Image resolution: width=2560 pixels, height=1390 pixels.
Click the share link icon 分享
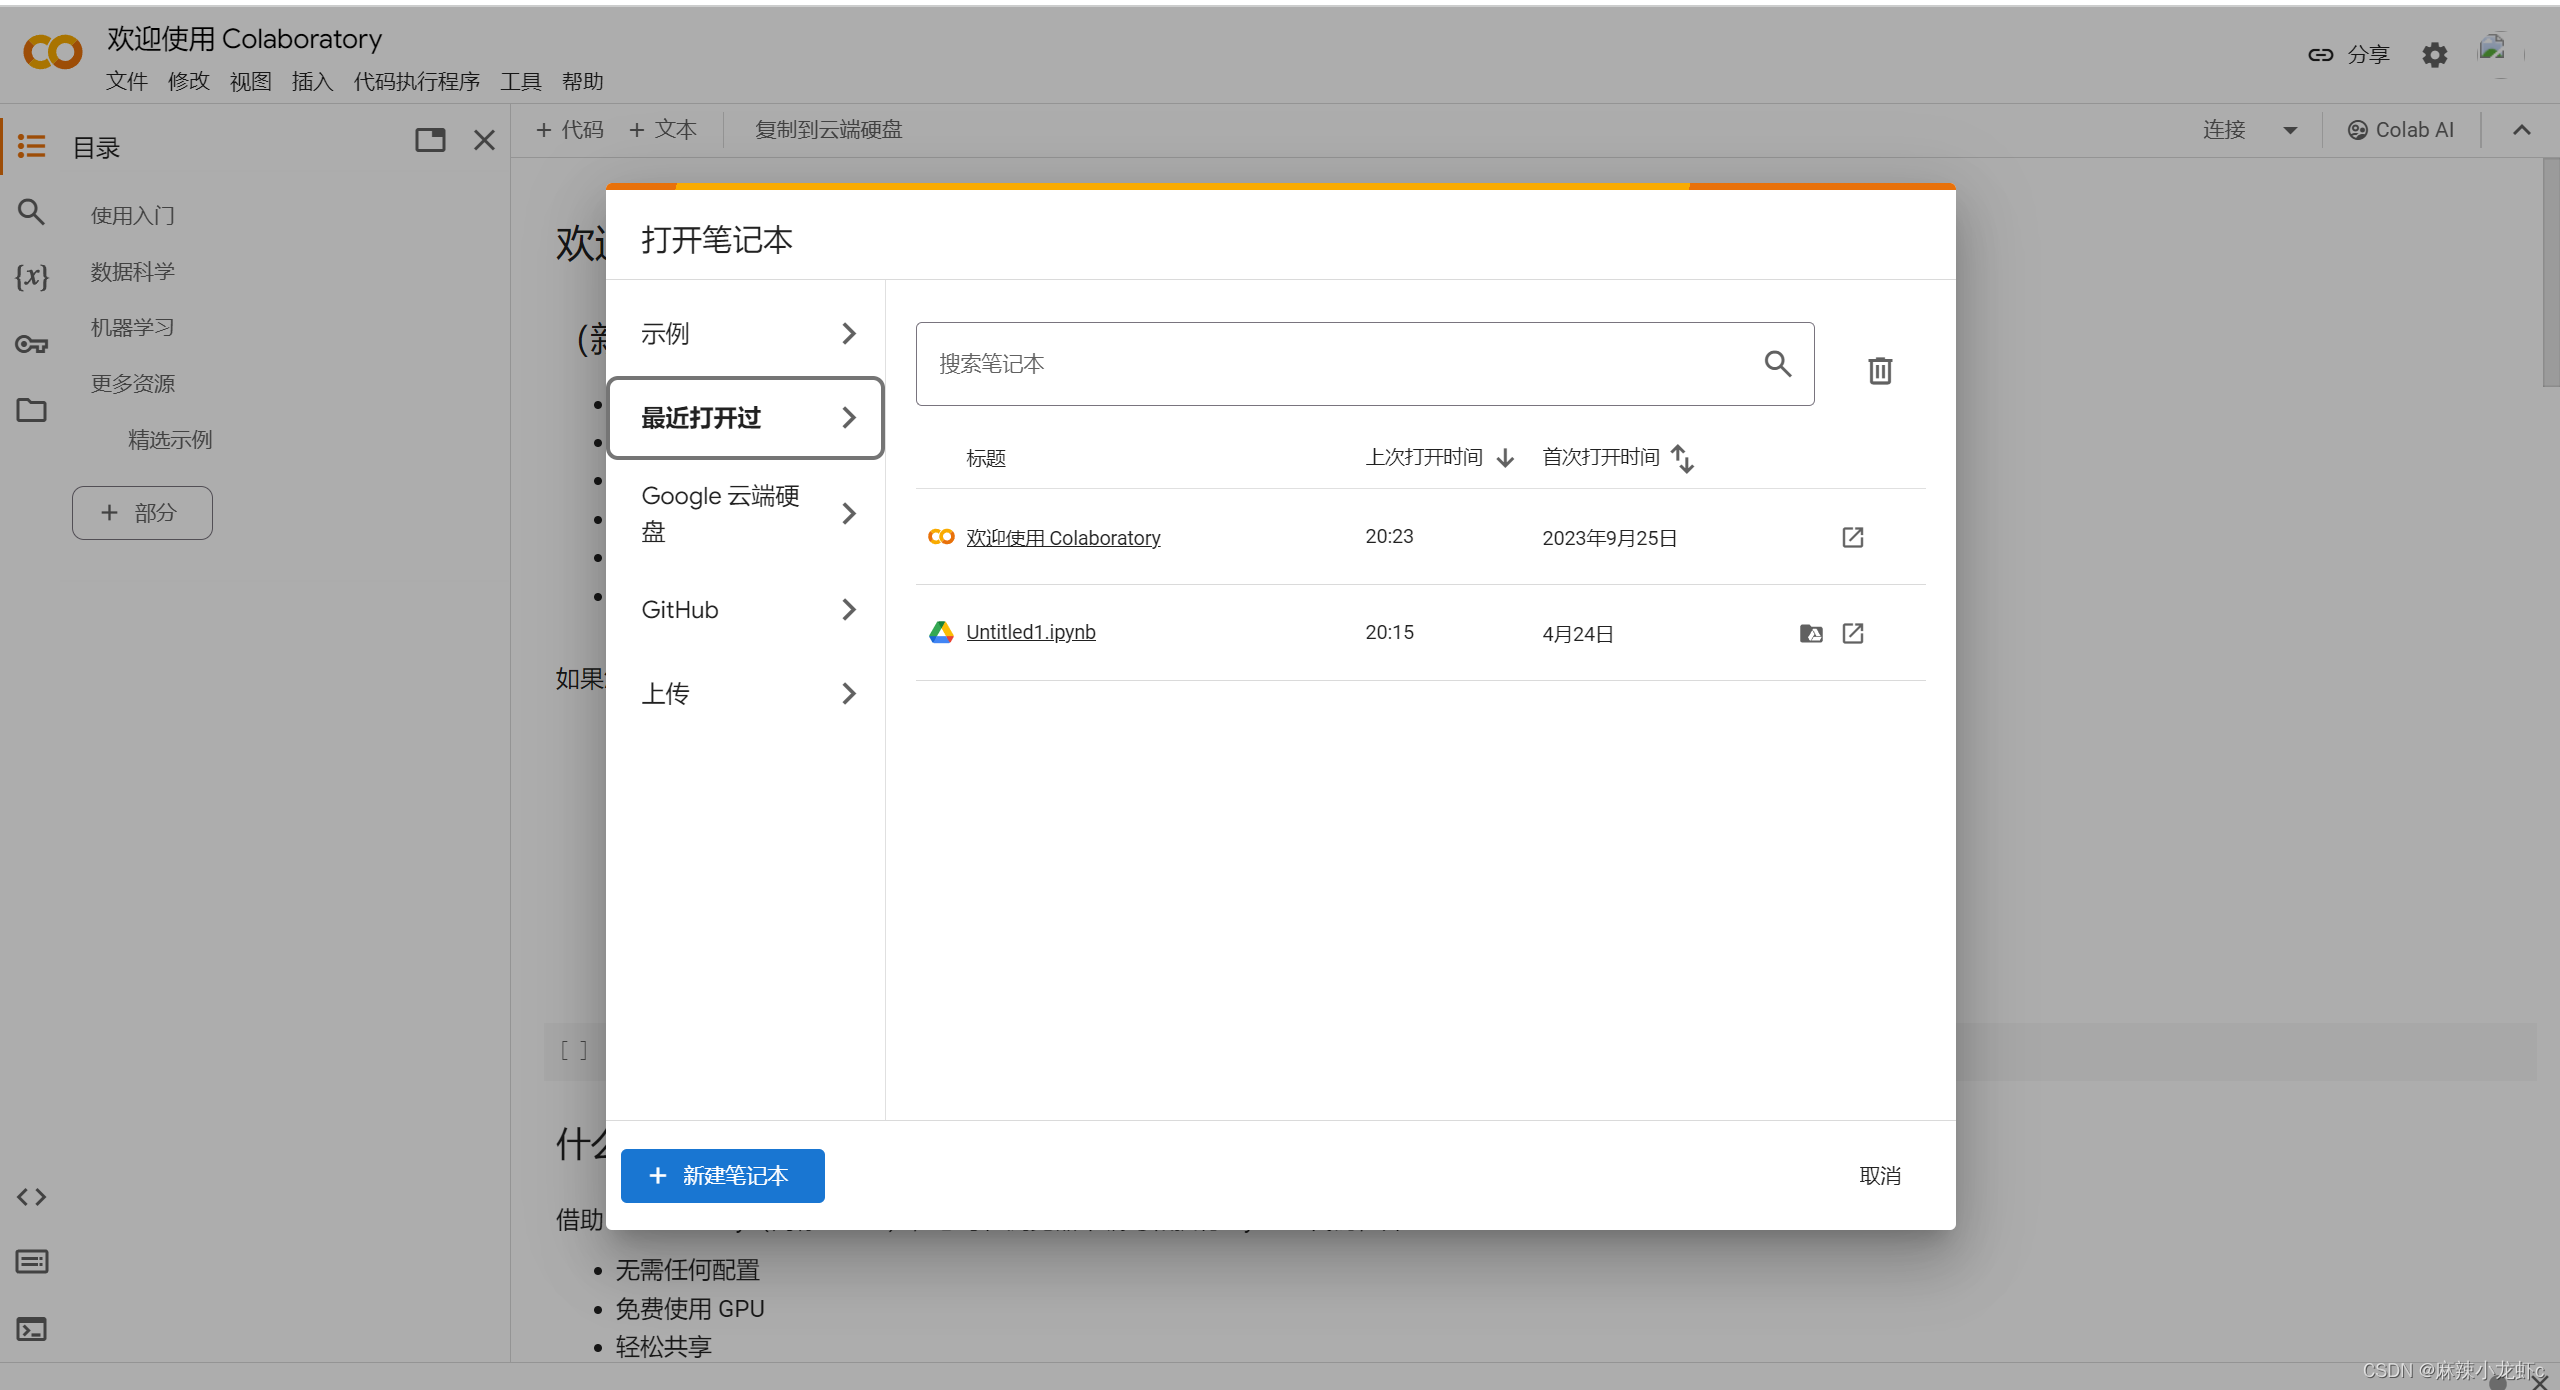click(2348, 55)
